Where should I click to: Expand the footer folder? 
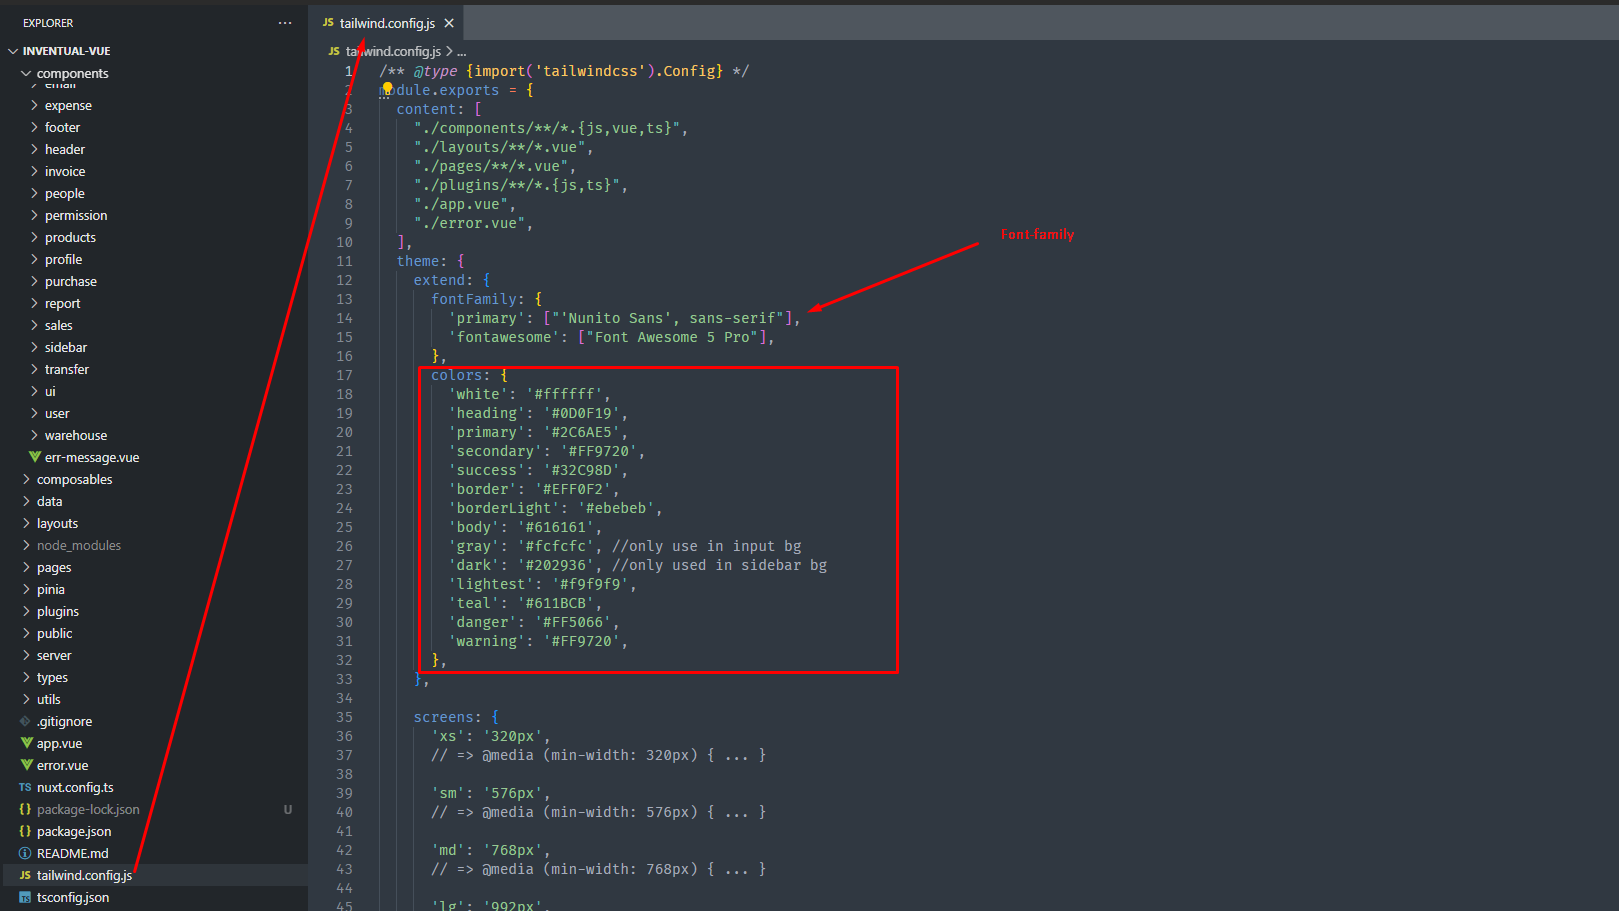(x=62, y=127)
